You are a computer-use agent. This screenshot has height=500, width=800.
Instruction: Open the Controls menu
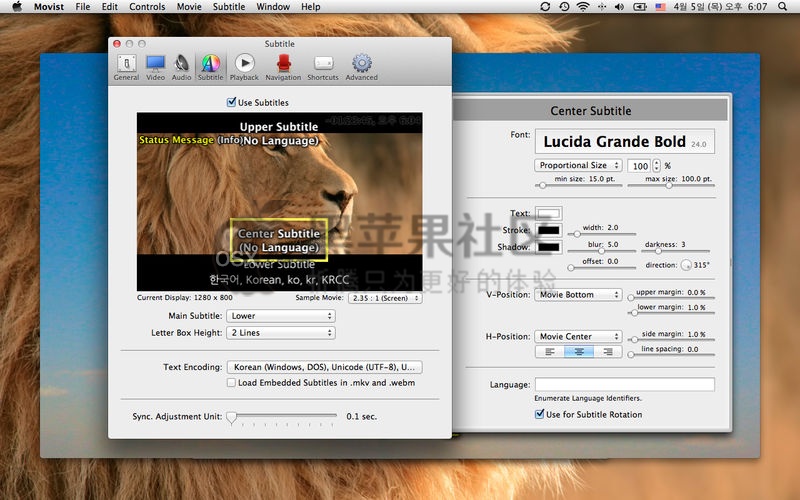point(147,7)
